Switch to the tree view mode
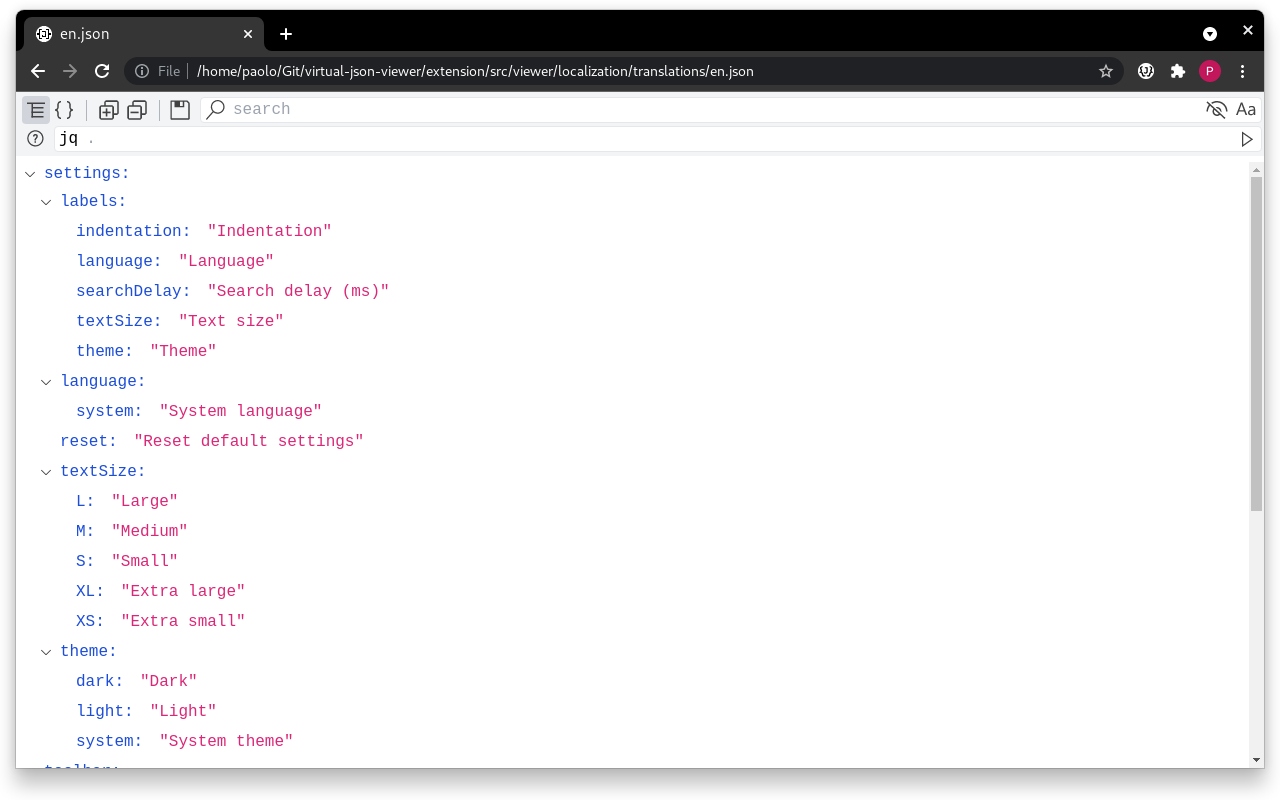 tap(36, 110)
